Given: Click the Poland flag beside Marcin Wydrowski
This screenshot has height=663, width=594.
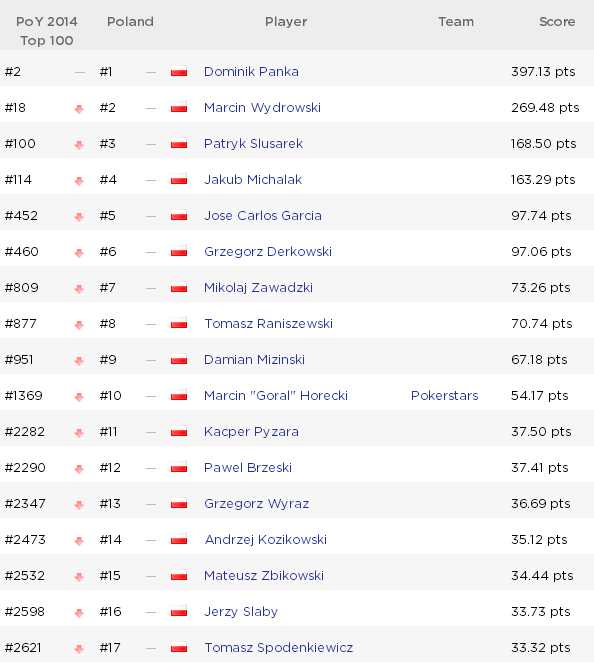Looking at the screenshot, I should (x=179, y=107).
